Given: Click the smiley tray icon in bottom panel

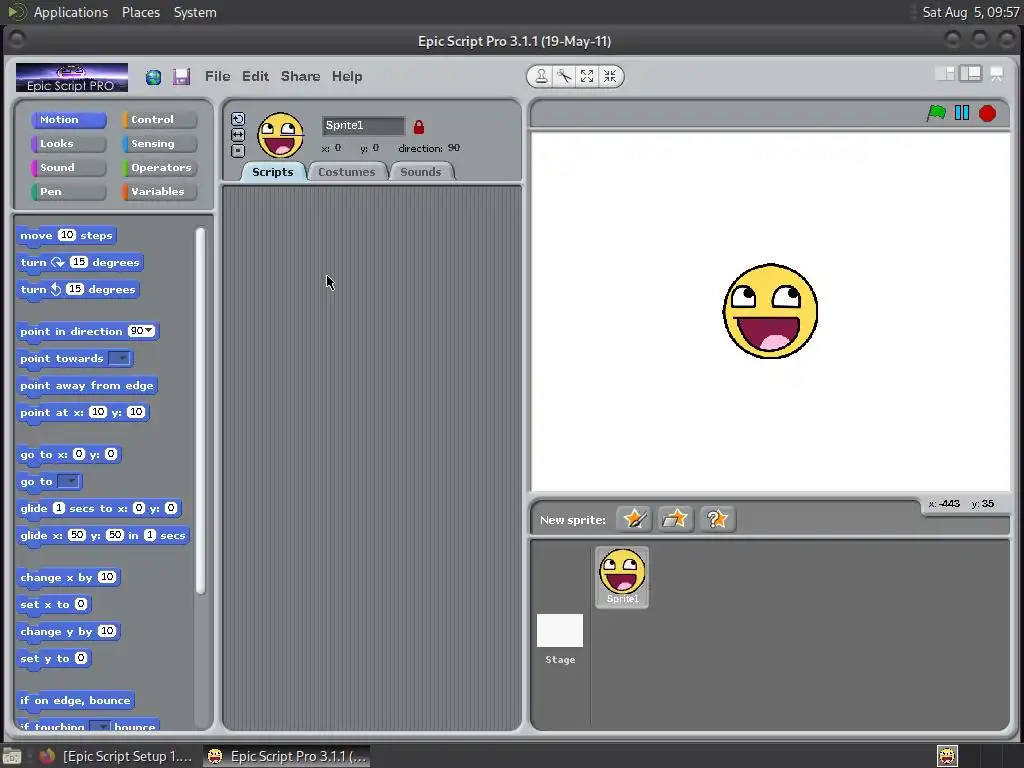Looking at the screenshot, I should (x=947, y=756).
